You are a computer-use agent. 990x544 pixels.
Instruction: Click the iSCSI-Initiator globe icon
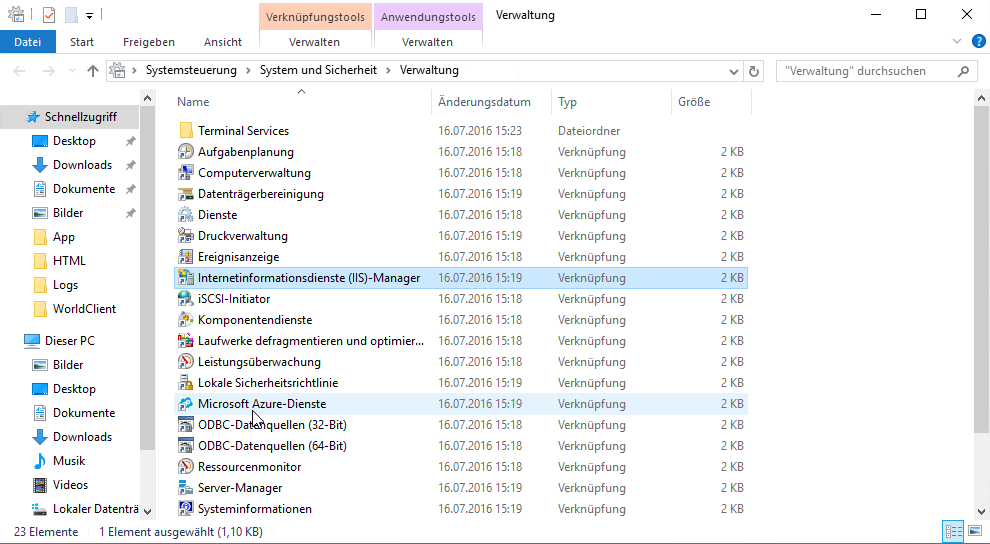click(185, 299)
